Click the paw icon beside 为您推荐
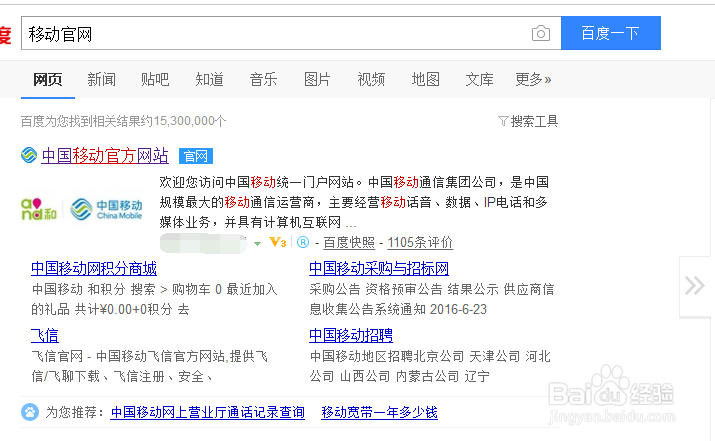 30,412
